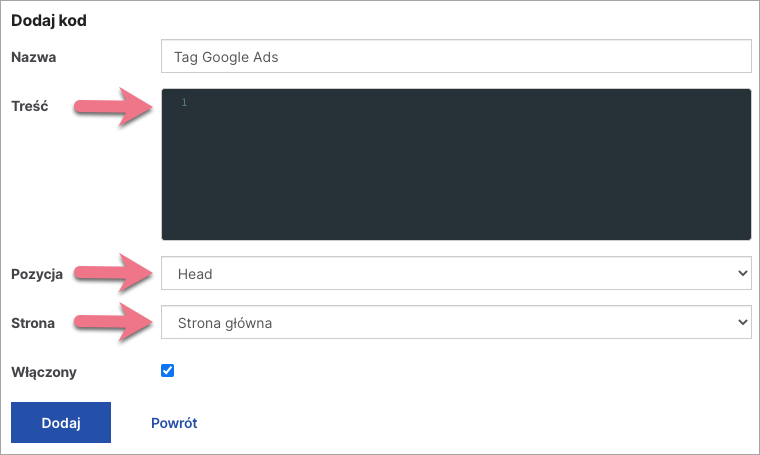Click line number 1 in the code gutter
Viewport: 760px width, 455px height.
tap(184, 103)
